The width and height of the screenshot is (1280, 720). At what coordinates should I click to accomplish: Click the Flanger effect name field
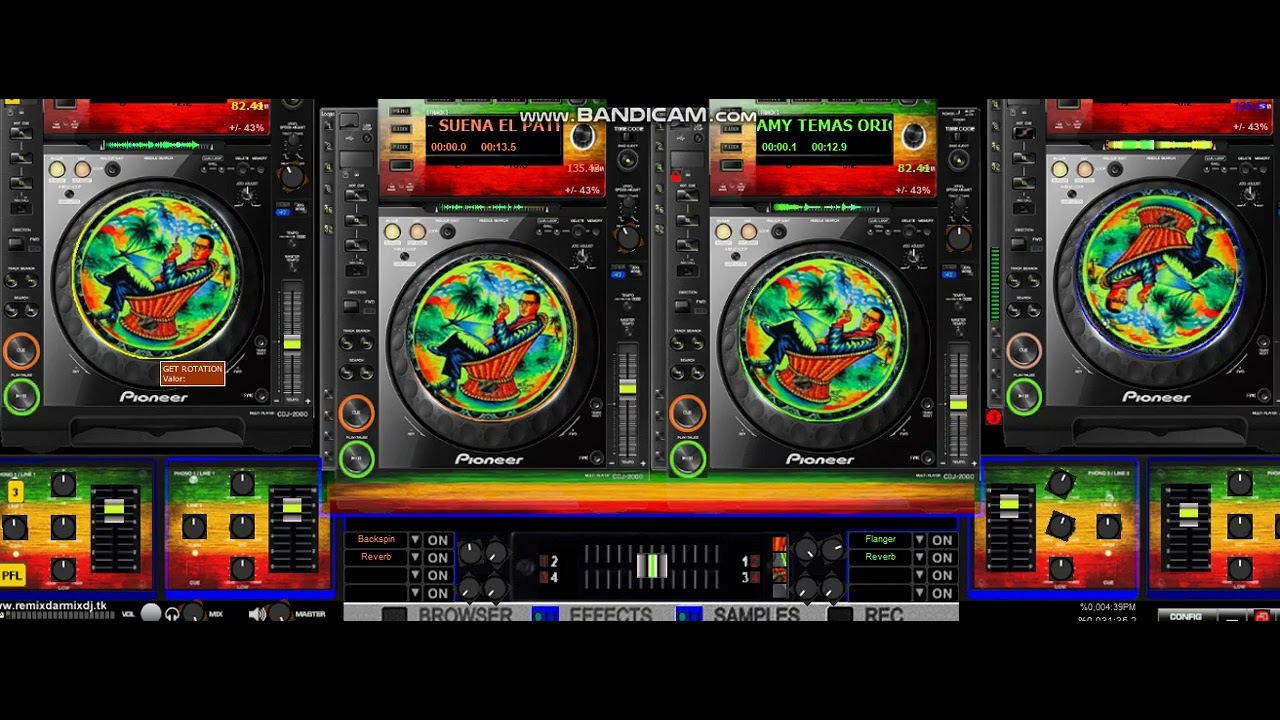pos(881,540)
